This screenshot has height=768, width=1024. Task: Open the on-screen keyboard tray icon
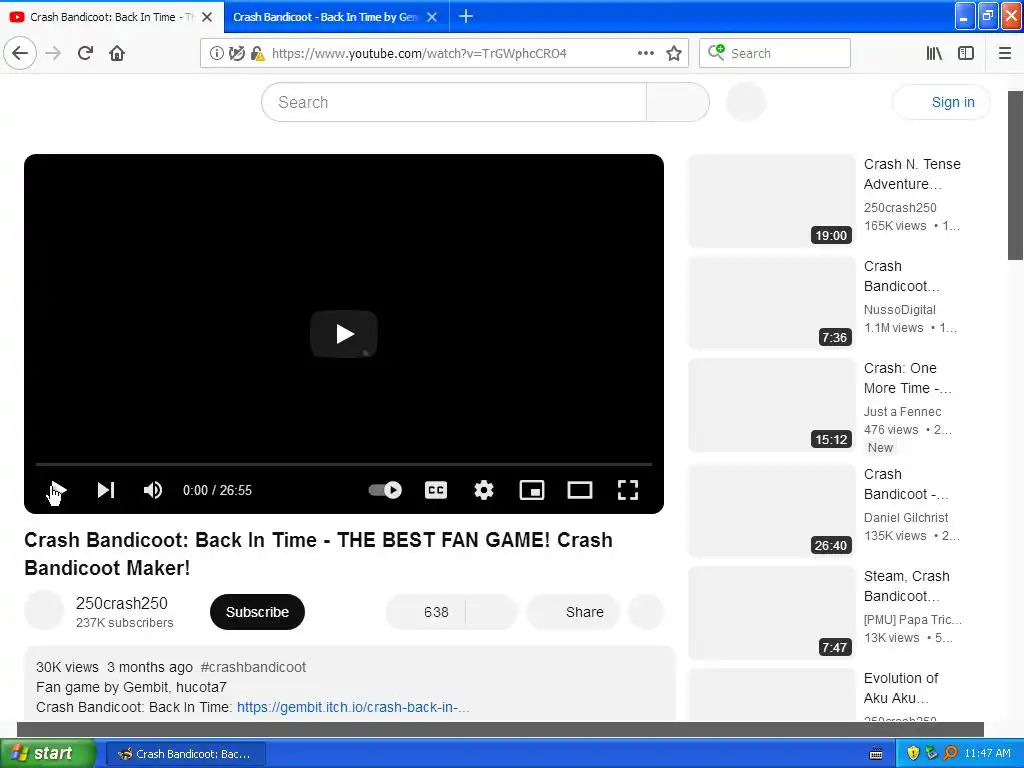876,754
